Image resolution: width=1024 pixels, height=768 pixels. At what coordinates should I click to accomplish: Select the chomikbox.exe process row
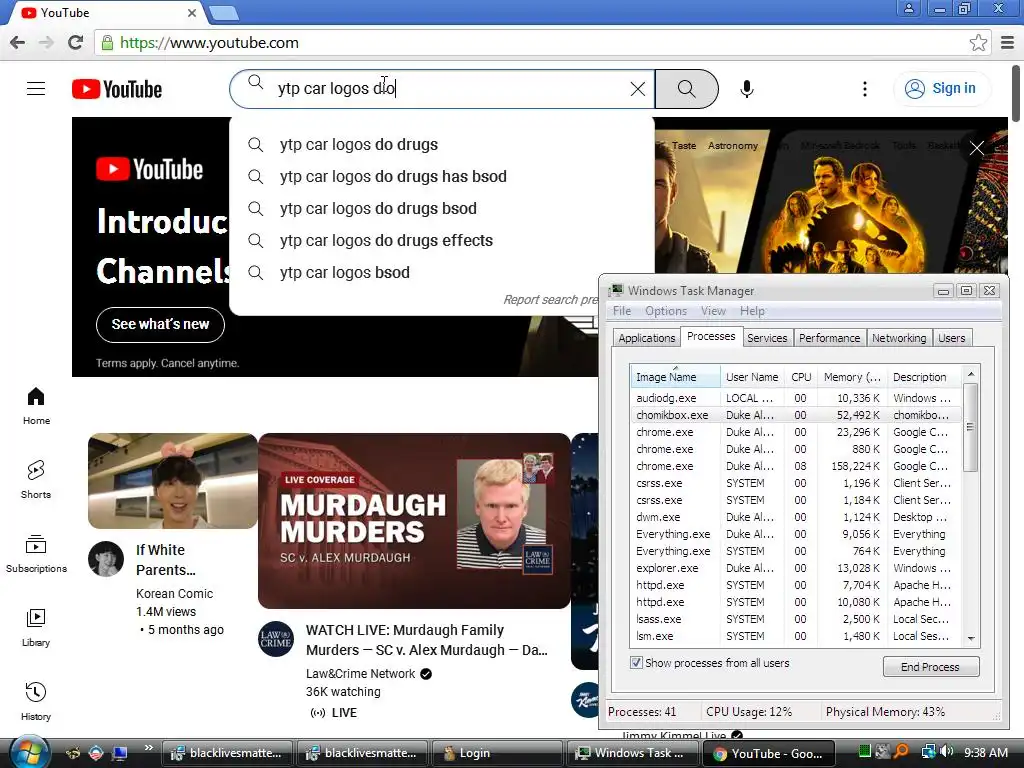click(x=795, y=415)
